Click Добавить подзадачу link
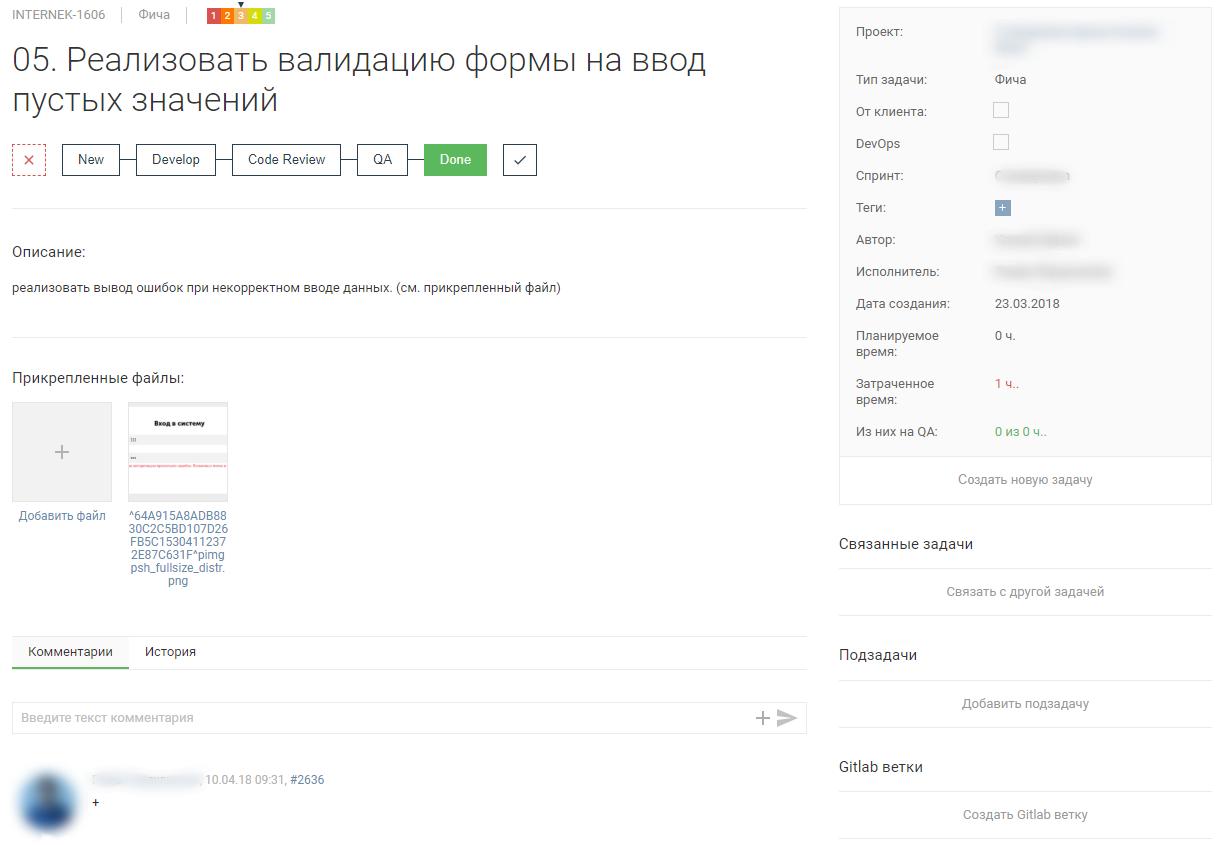 (1024, 703)
